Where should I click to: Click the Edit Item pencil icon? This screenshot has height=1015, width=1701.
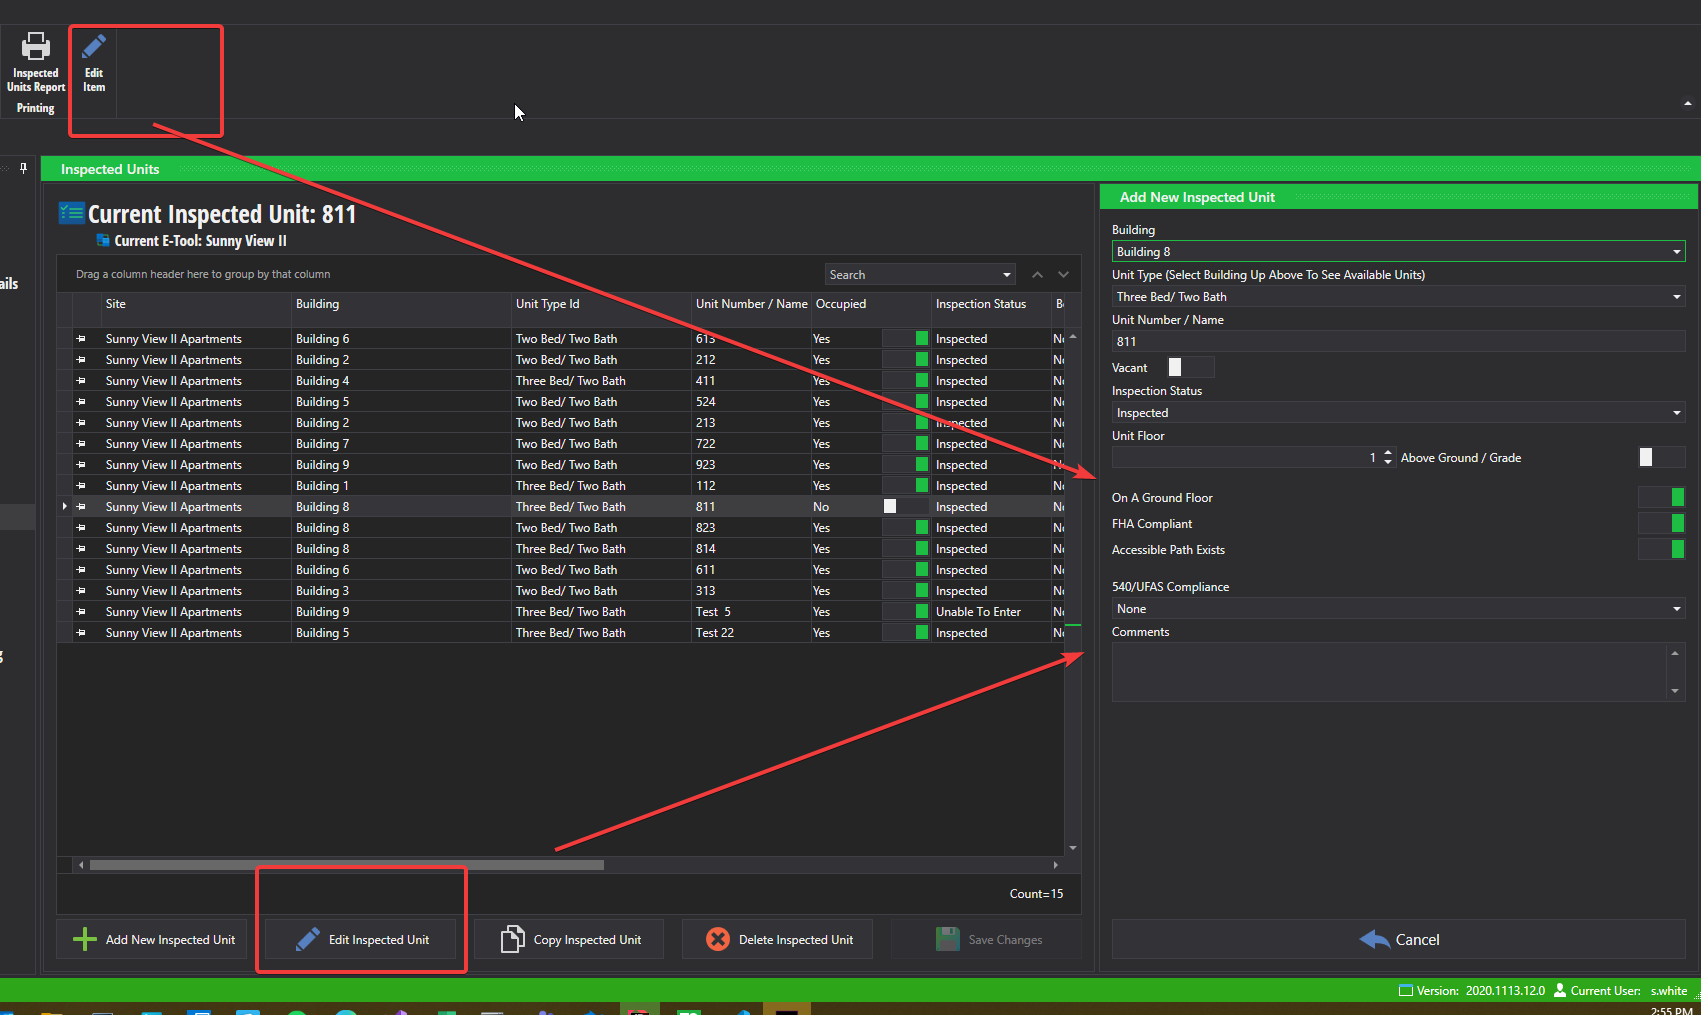point(94,47)
